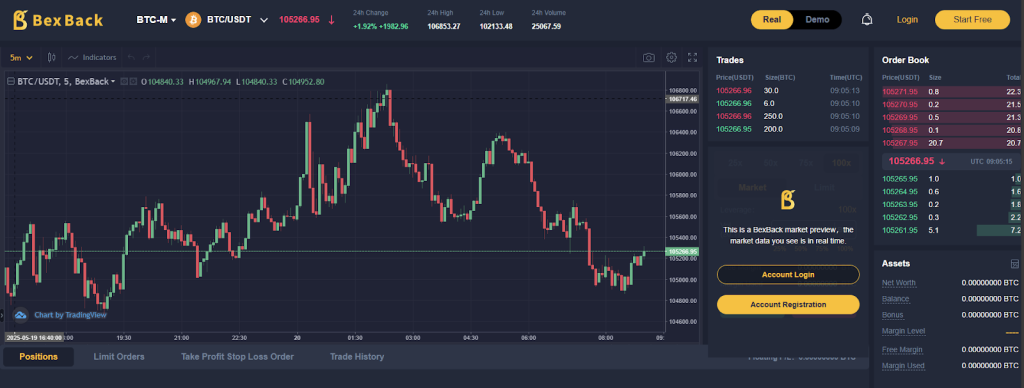
Task: Click the Net Worth label
Action: click(899, 283)
